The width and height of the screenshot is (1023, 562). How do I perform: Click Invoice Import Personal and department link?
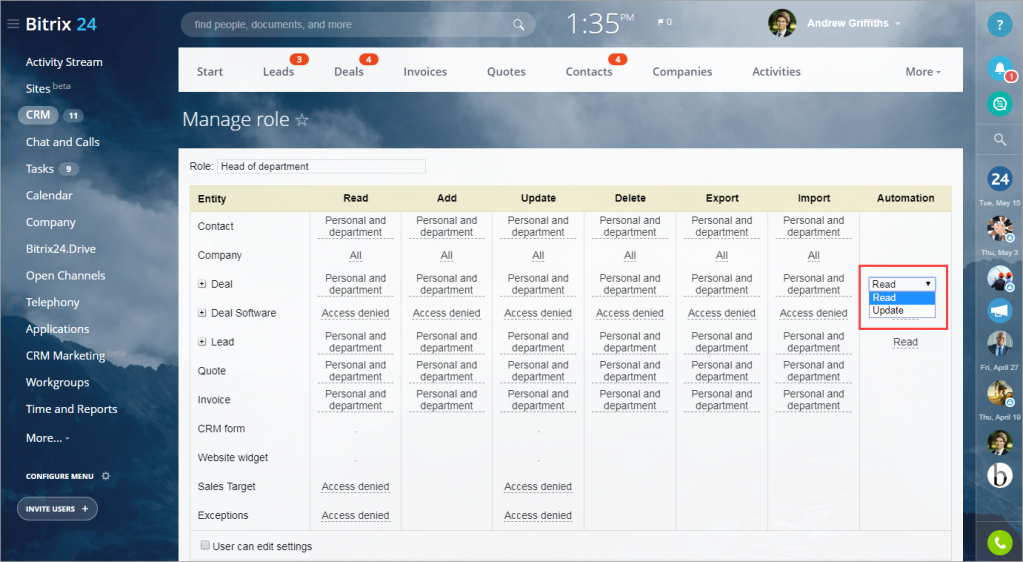814,400
